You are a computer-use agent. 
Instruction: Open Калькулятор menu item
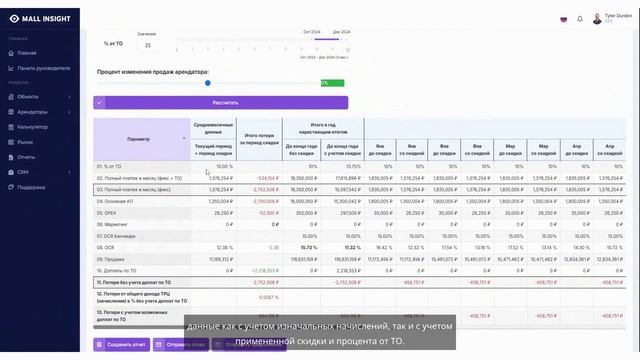point(33,127)
